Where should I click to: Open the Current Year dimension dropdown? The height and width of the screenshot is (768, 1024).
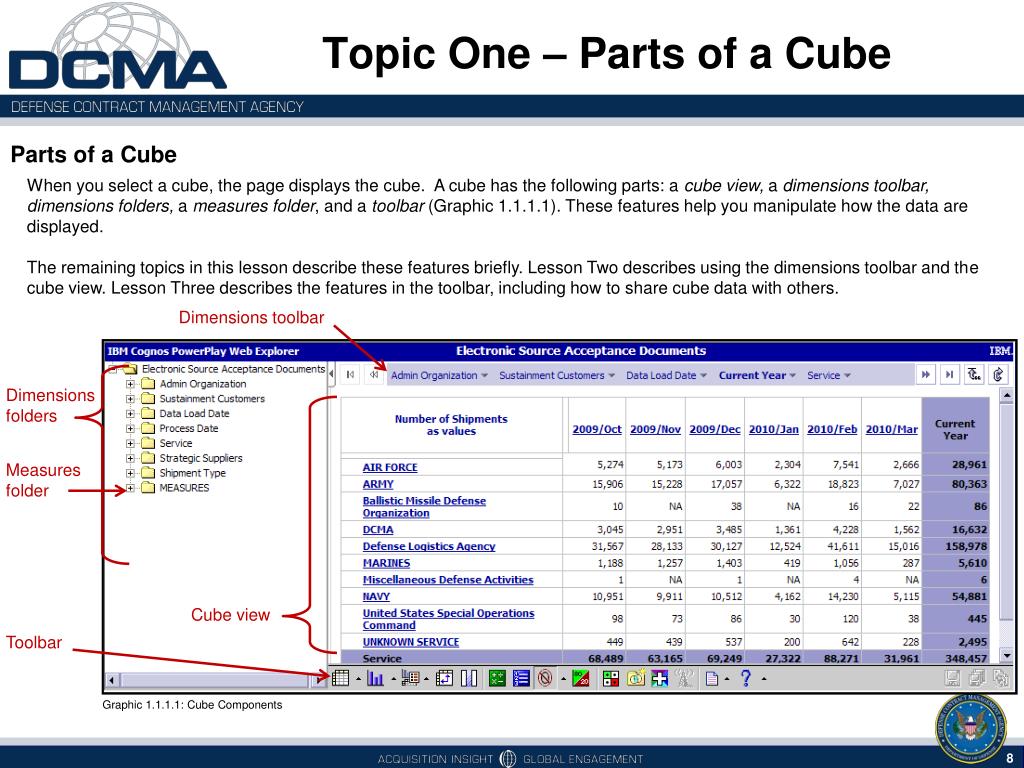[x=793, y=376]
